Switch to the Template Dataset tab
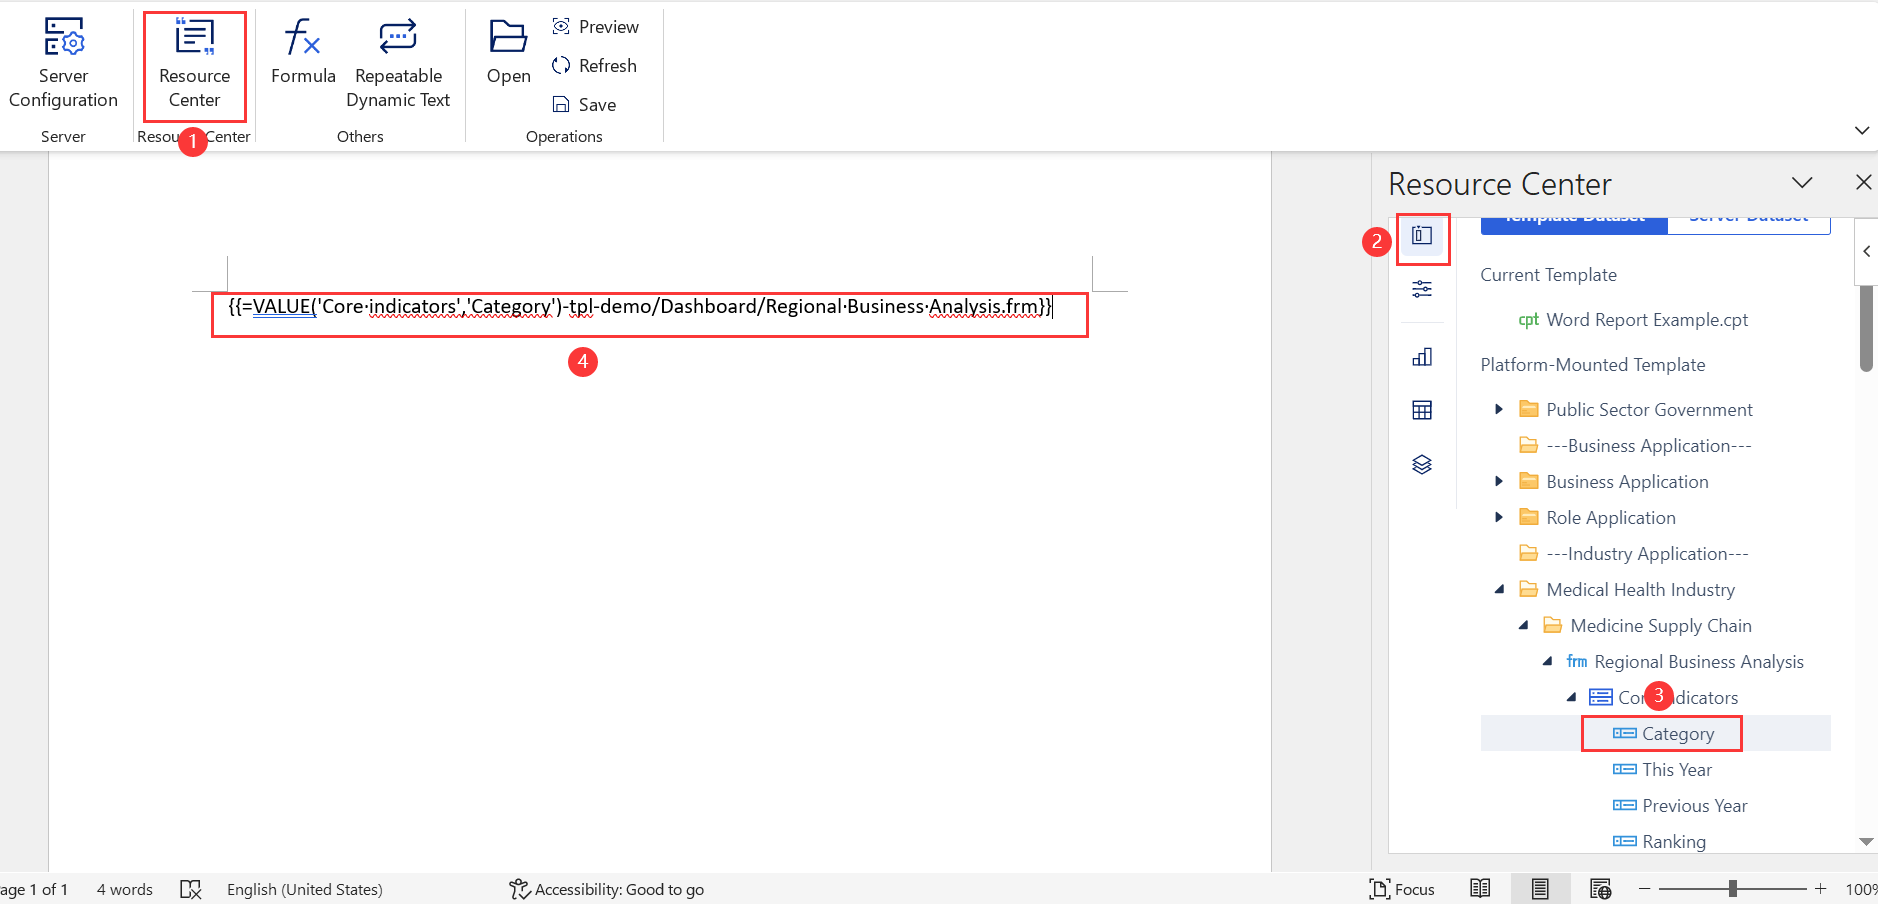The height and width of the screenshot is (904, 1878). point(1574,224)
